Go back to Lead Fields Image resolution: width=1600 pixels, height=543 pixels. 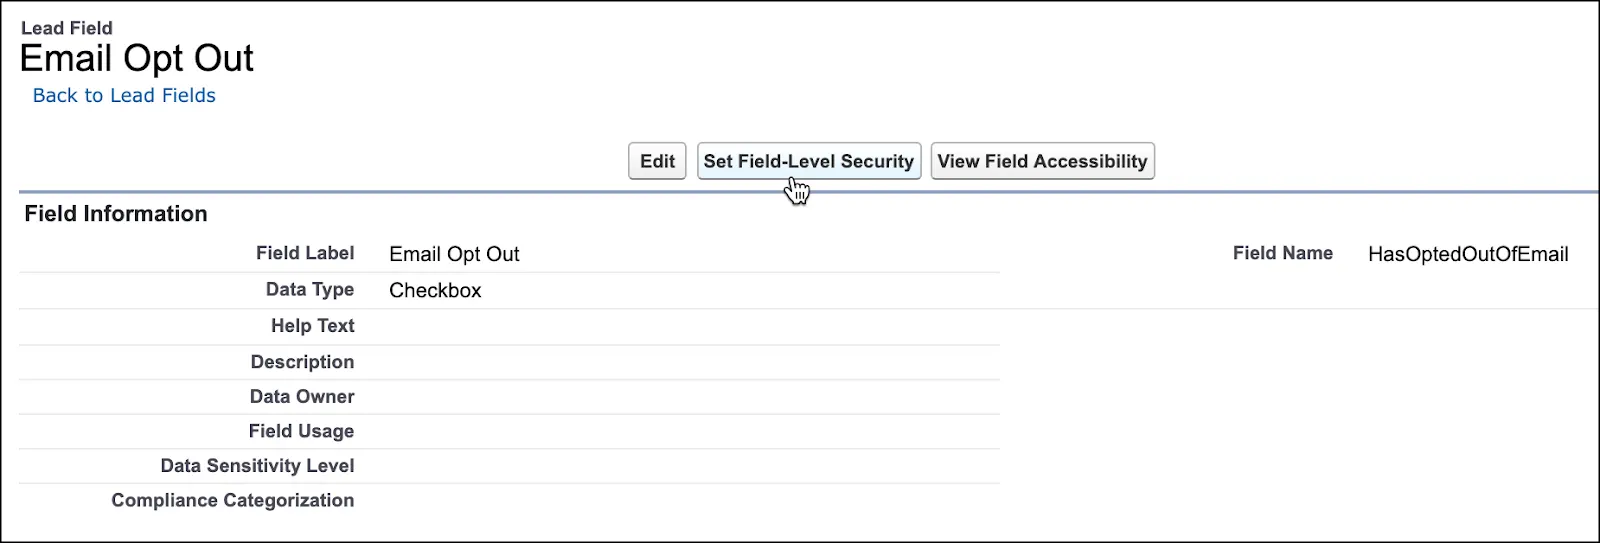[x=124, y=95]
